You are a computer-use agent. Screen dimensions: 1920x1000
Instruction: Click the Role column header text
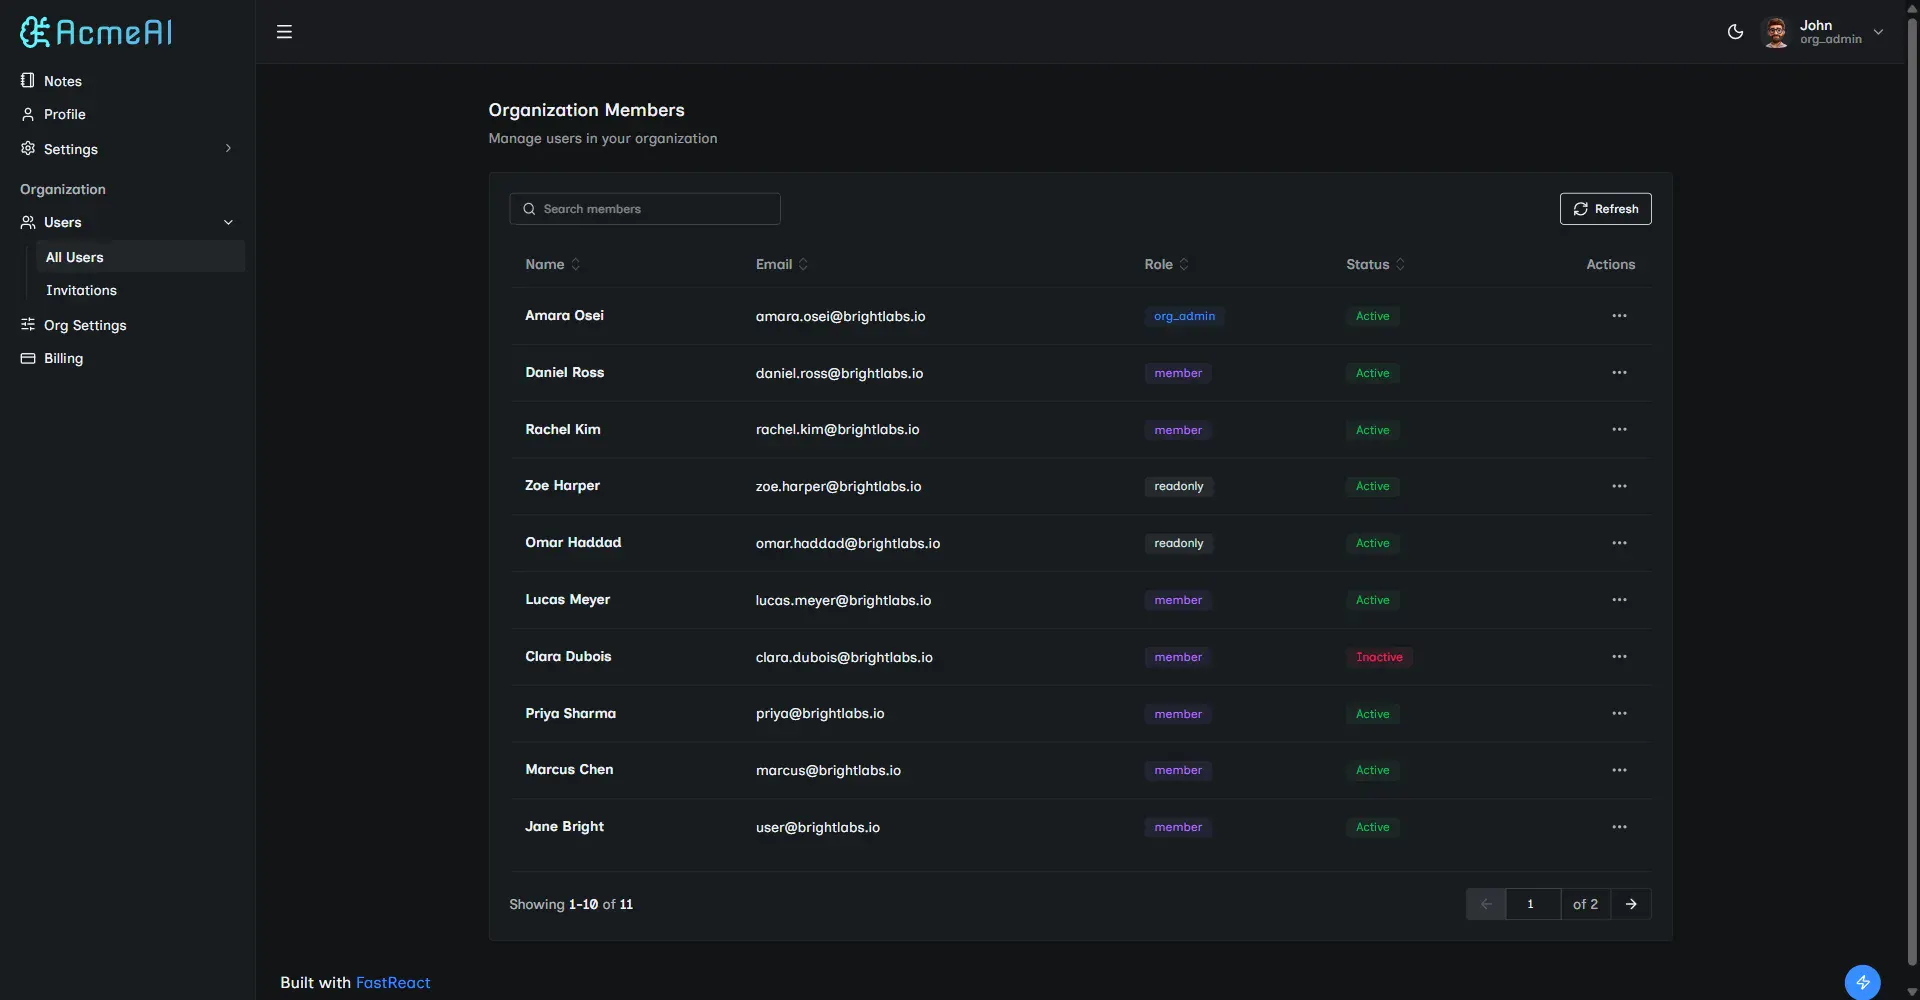(1158, 264)
